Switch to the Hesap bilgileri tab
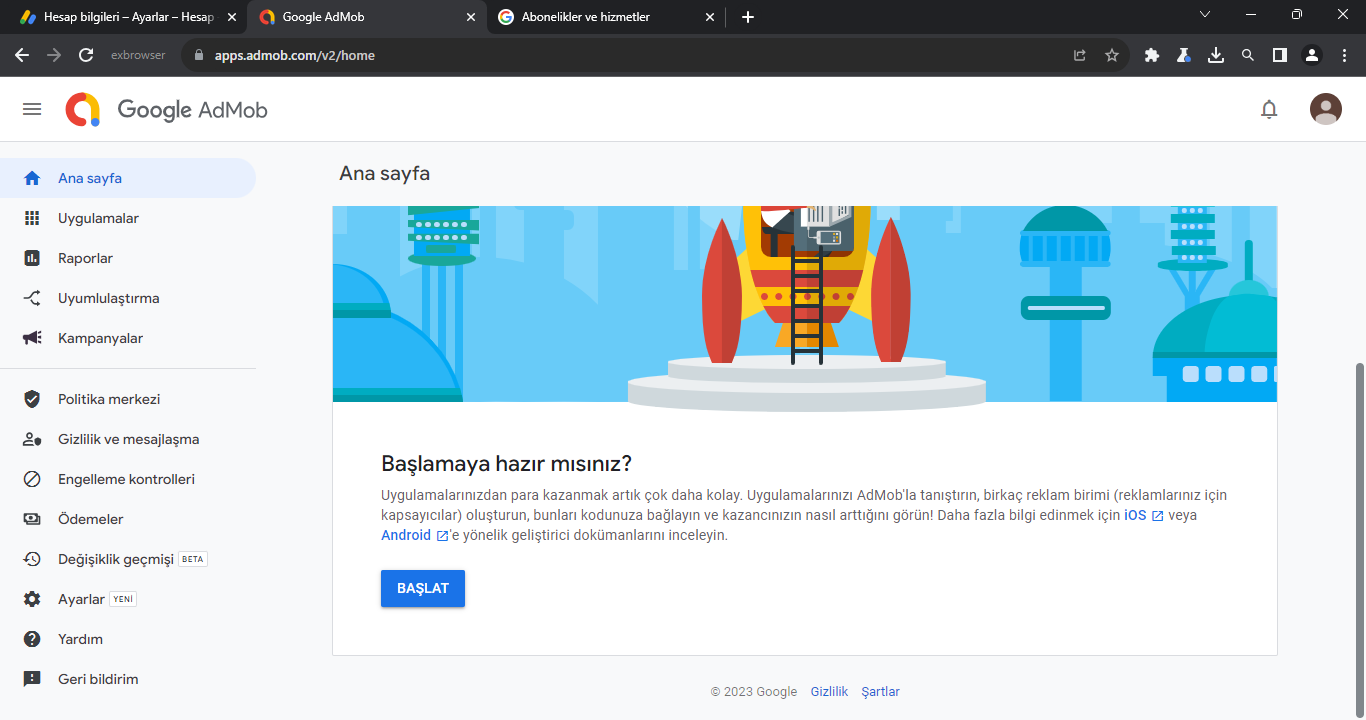Screen dimensions: 1366x720 128,17
